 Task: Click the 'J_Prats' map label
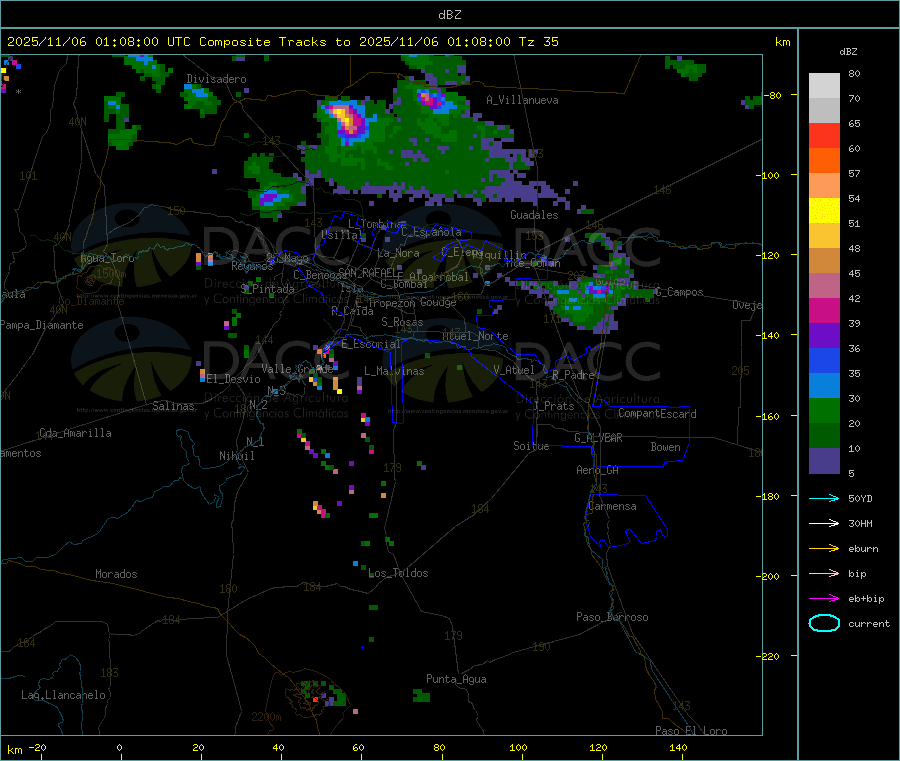[x=554, y=406]
